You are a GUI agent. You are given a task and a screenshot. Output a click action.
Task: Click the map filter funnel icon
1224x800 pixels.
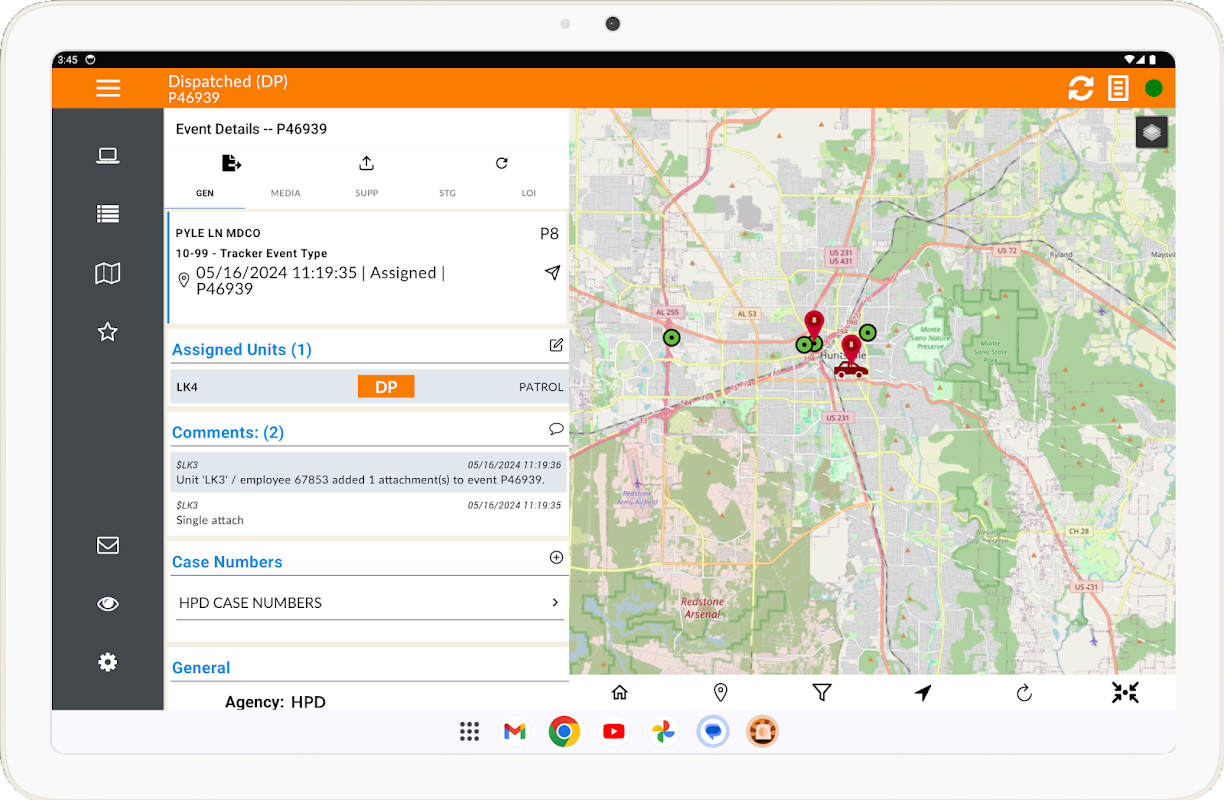(822, 692)
